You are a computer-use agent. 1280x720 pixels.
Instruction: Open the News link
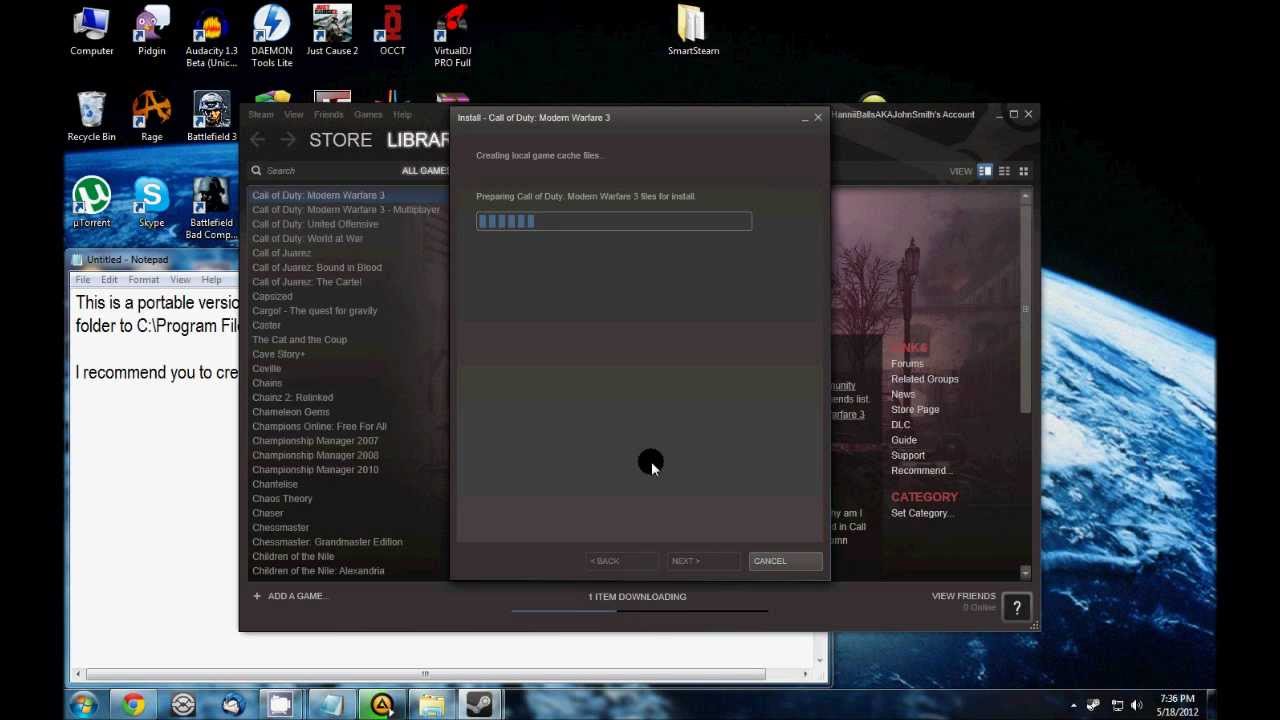click(x=903, y=394)
